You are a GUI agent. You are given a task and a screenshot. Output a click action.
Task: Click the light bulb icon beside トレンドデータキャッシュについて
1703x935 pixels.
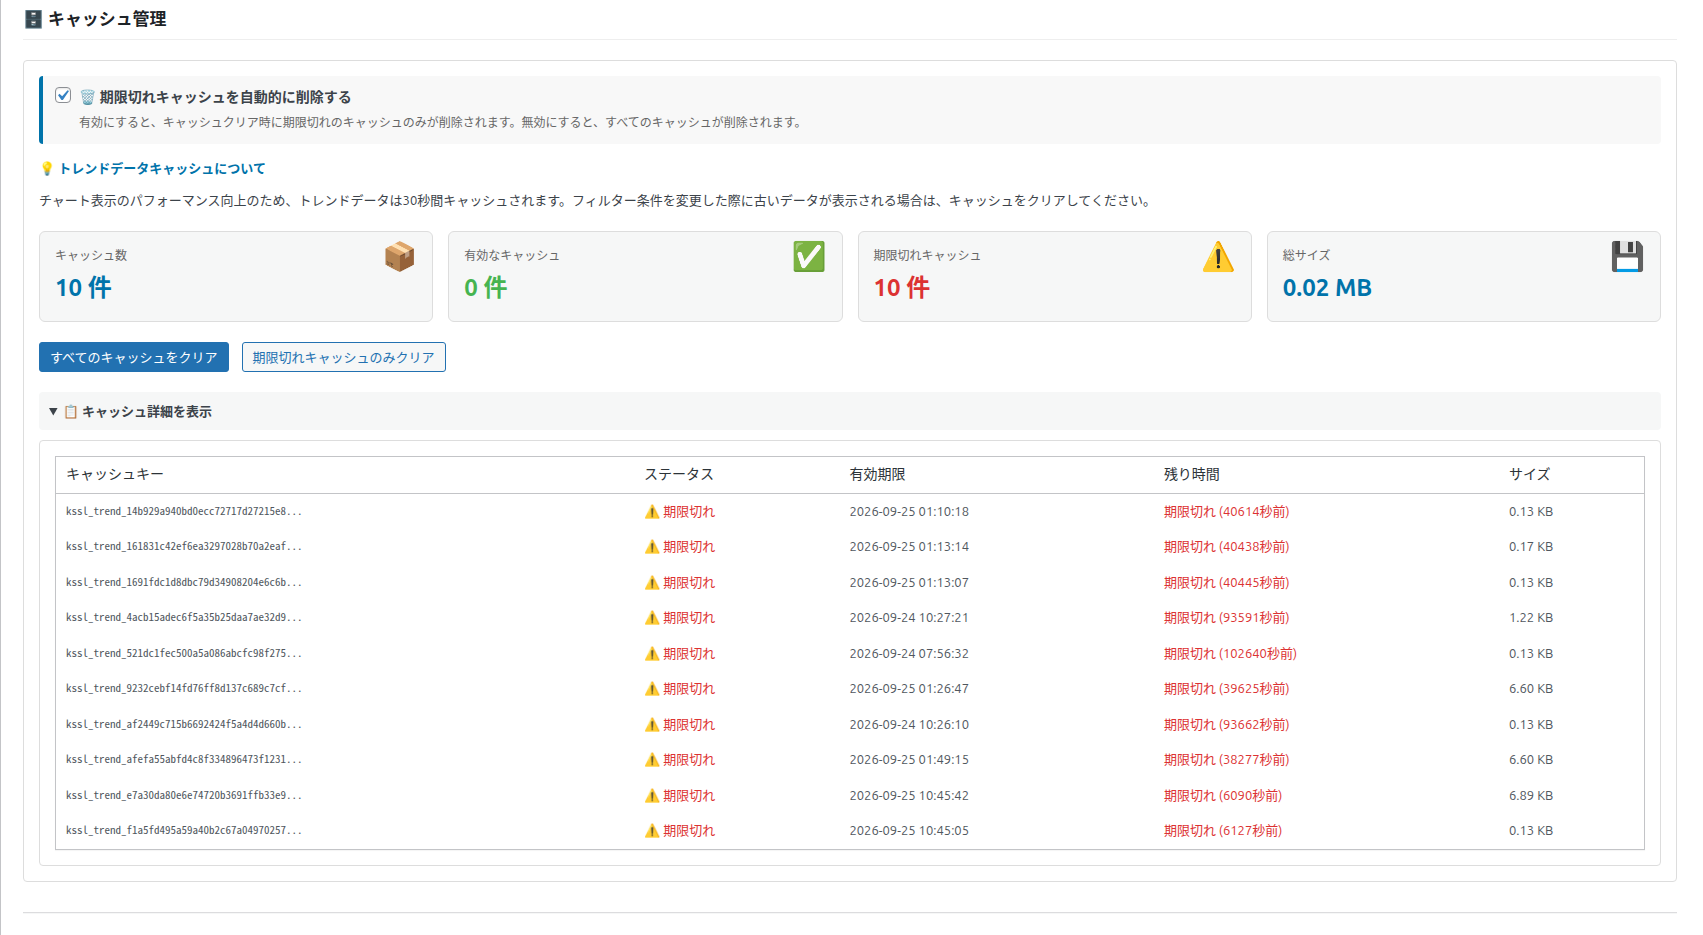pyautogui.click(x=46, y=168)
